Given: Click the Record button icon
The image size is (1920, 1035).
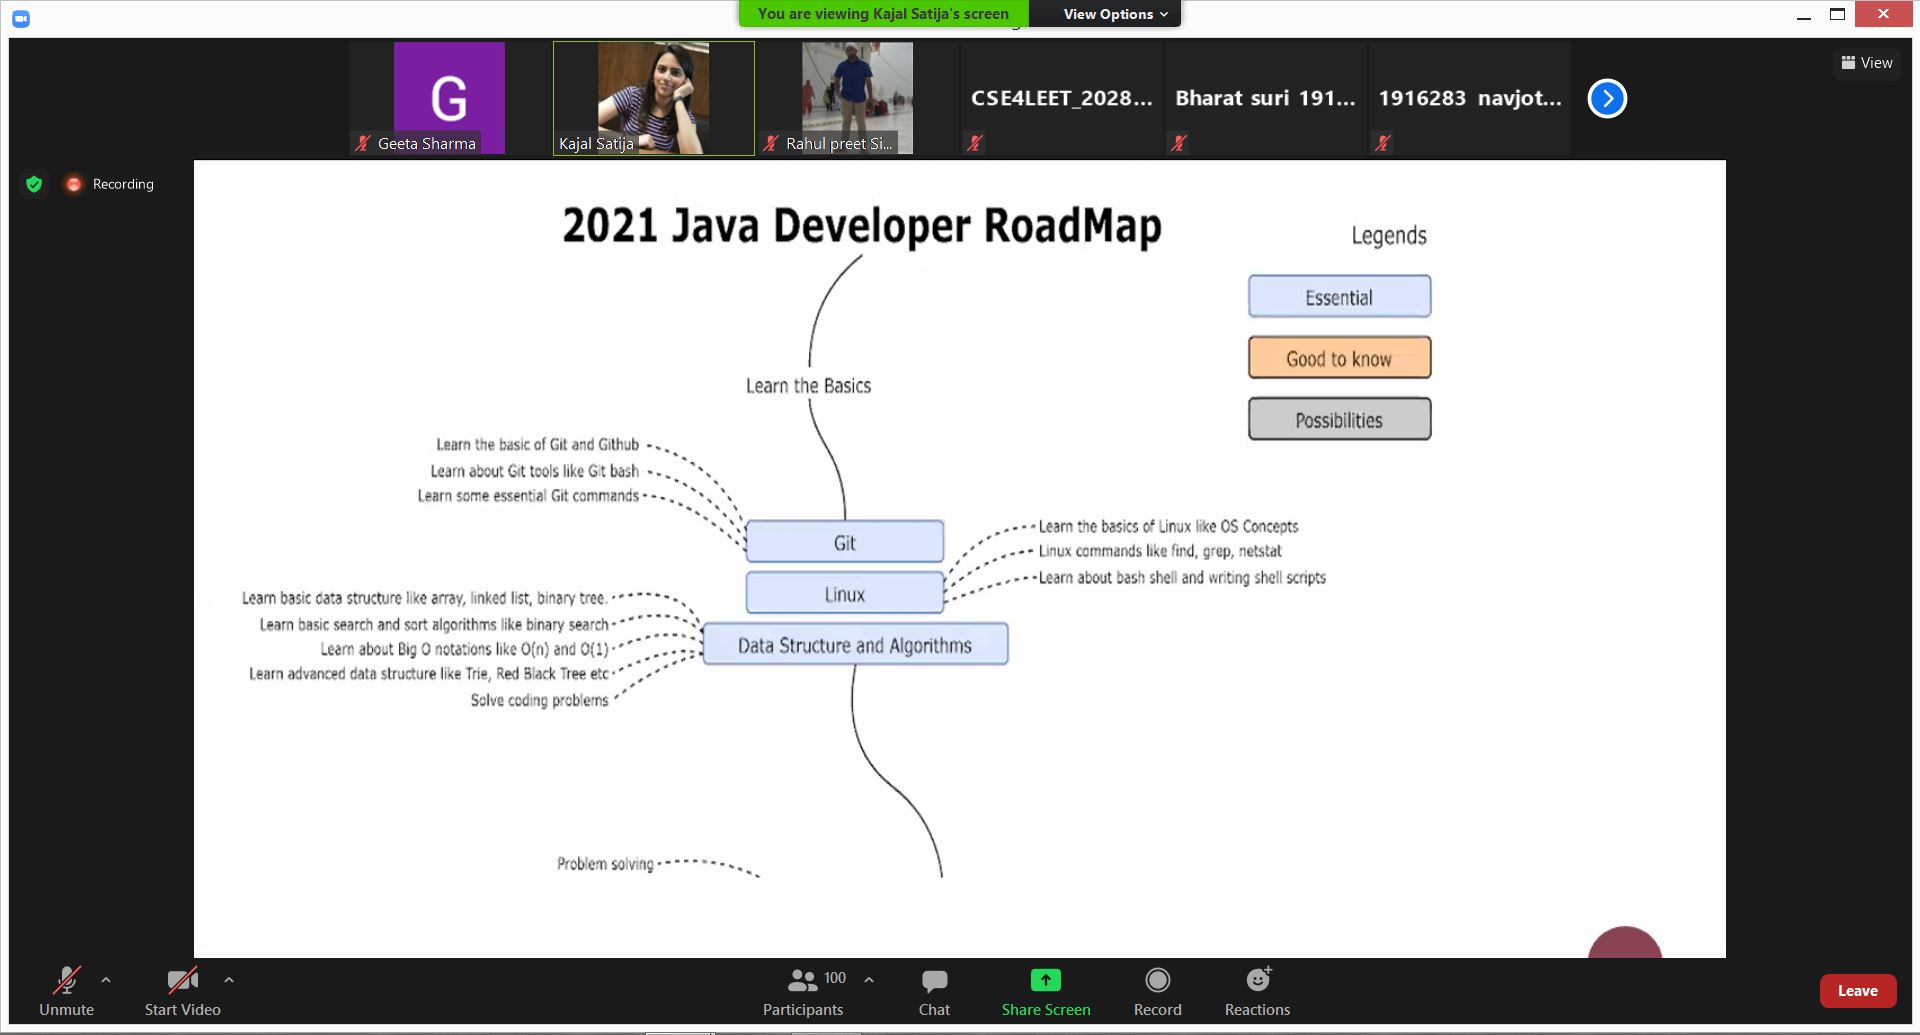Looking at the screenshot, I should pyautogui.click(x=1158, y=980).
